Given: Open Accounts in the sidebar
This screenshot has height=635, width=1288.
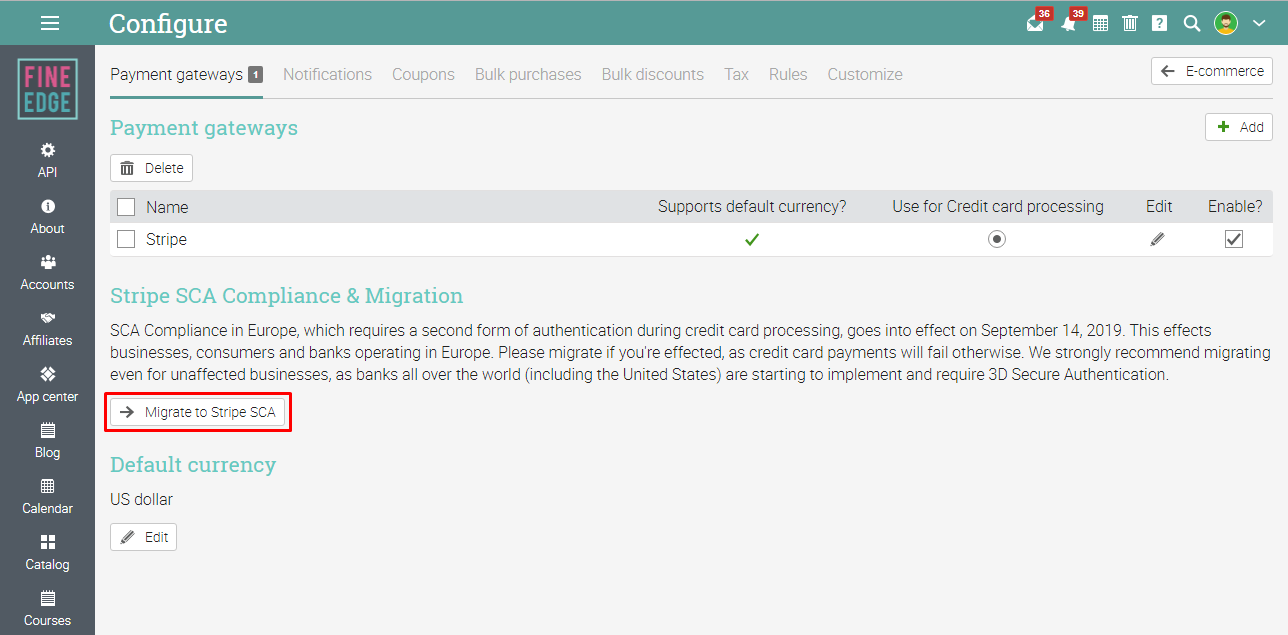Looking at the screenshot, I should 47,272.
